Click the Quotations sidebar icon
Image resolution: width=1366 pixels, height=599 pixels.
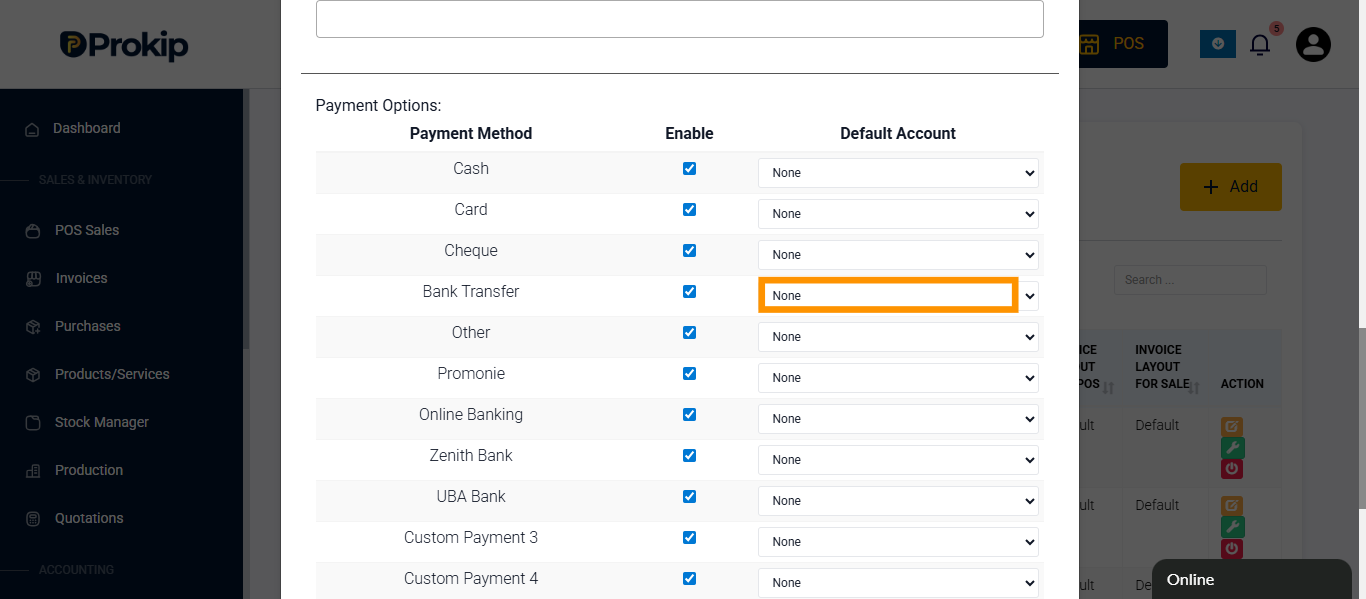pos(34,519)
